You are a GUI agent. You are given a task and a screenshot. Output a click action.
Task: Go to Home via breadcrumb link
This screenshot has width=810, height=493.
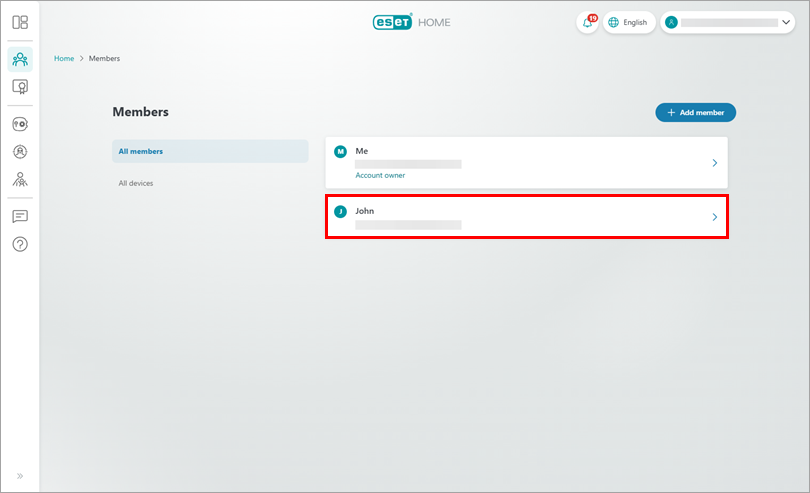[x=64, y=59]
